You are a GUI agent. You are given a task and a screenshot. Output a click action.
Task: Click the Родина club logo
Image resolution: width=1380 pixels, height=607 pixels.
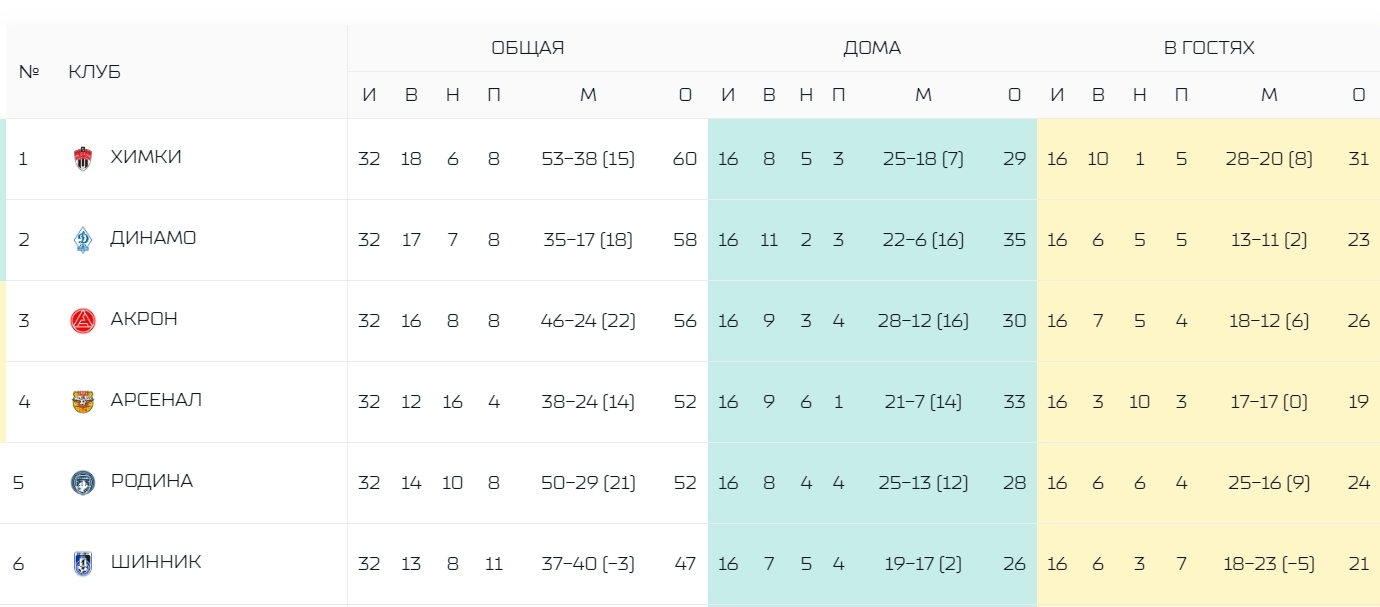83,482
